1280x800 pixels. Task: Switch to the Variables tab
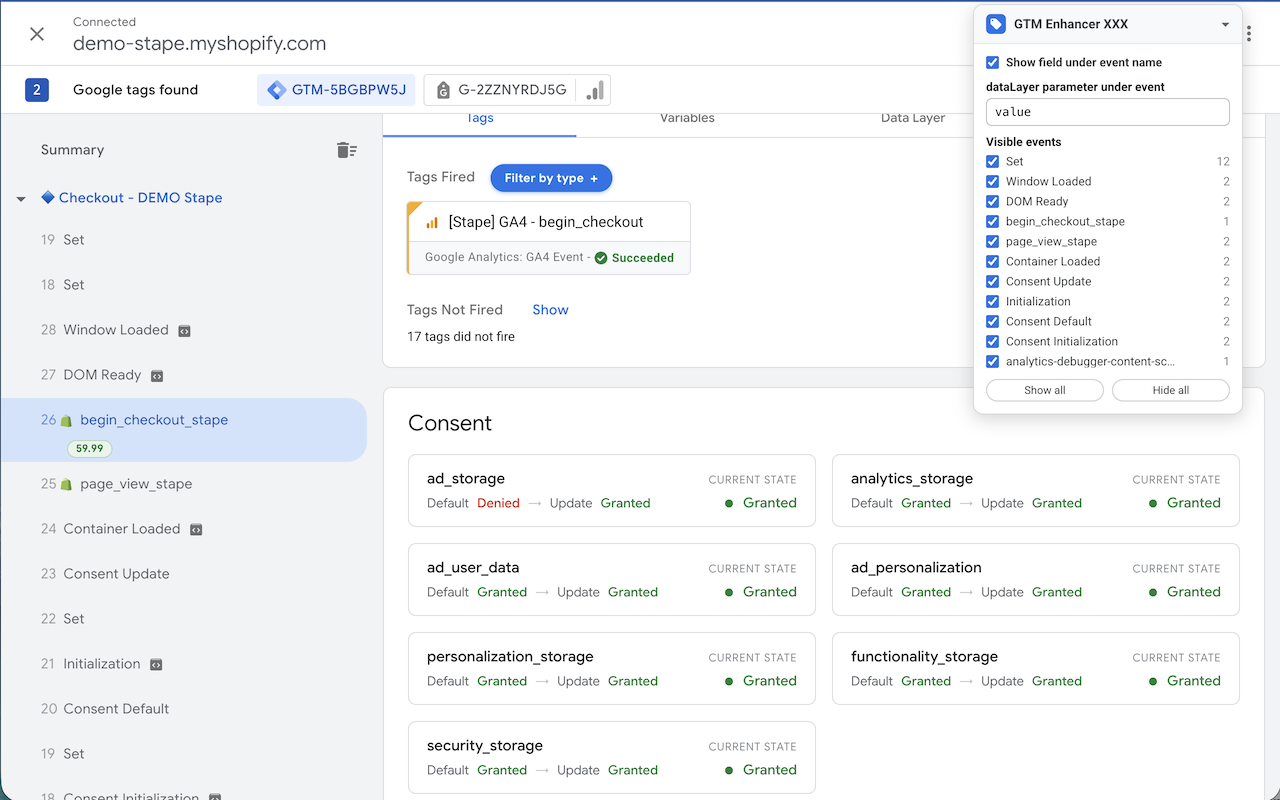pos(688,118)
